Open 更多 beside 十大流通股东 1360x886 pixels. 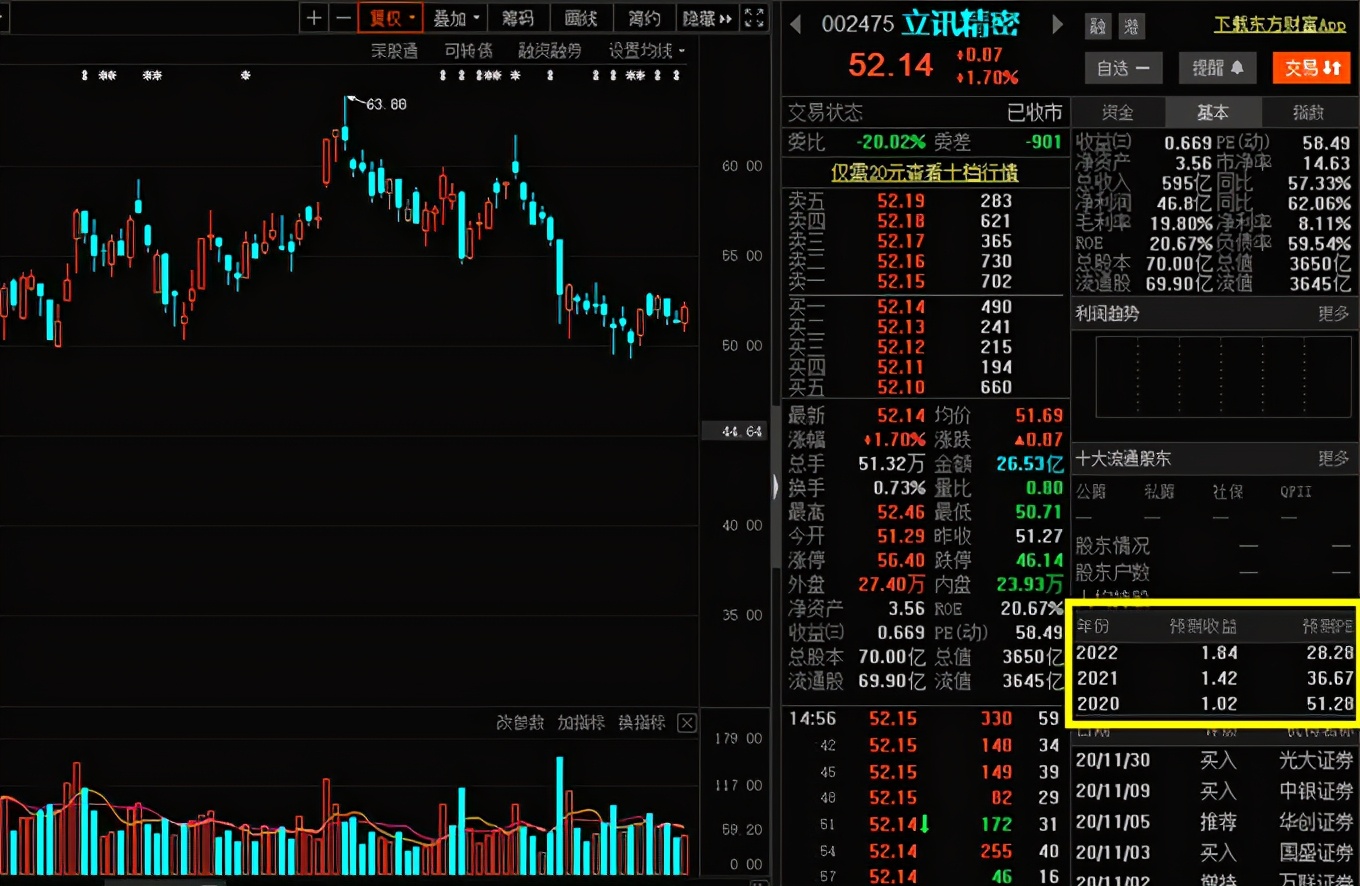click(x=1333, y=459)
